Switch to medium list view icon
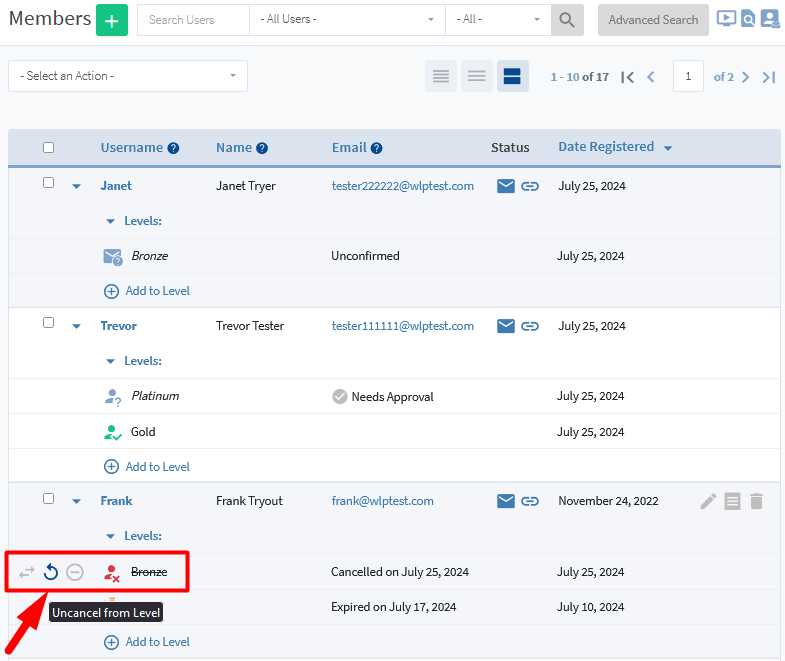785x661 pixels. pos(477,76)
